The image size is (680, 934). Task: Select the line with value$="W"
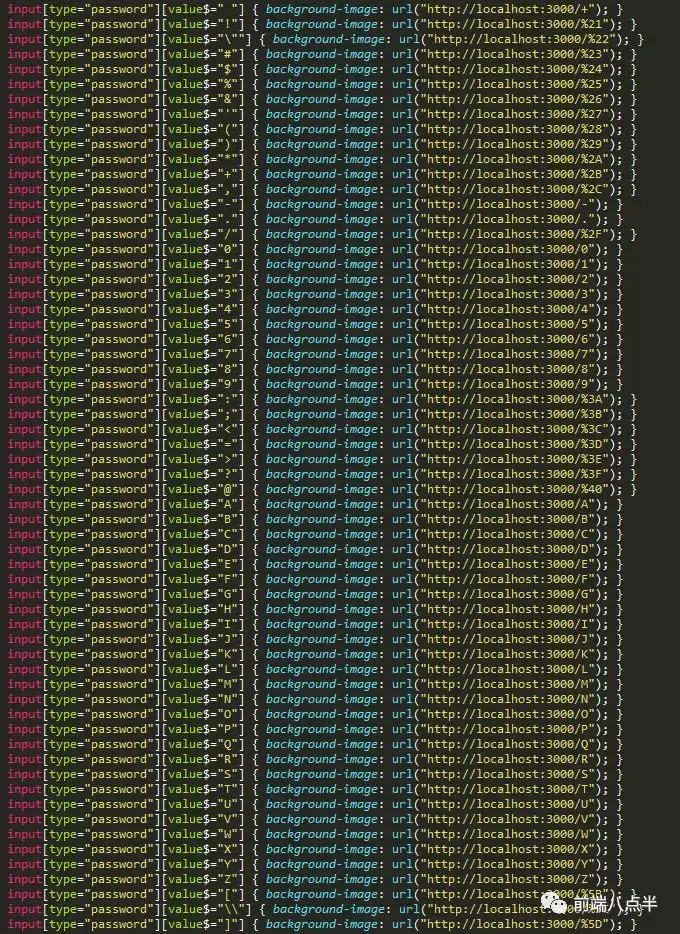pos(314,835)
